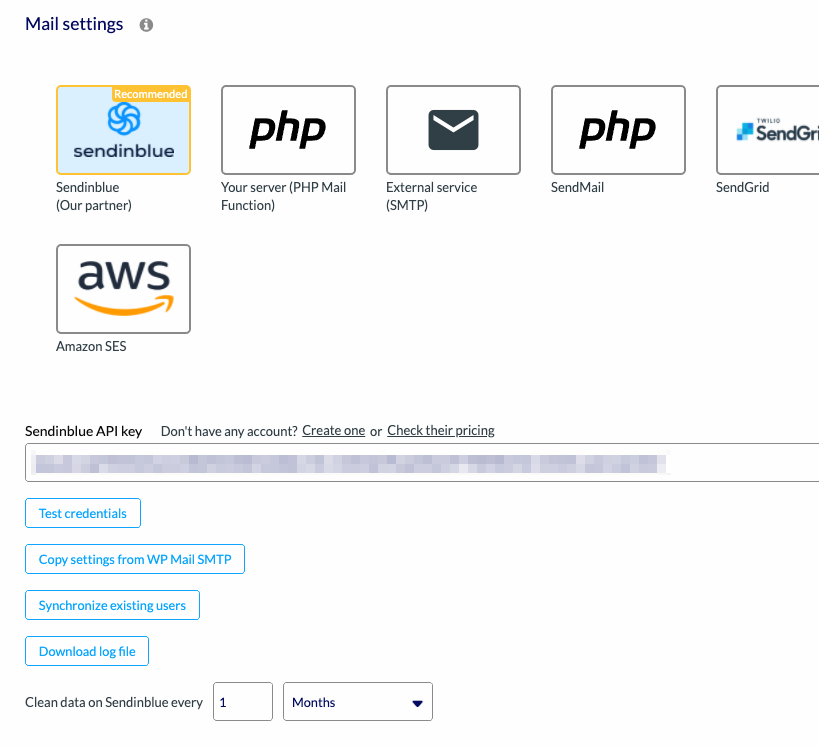This screenshot has height=746, width=819.
Task: Click the 'Sendinblue API key' label
Action: (x=84, y=431)
